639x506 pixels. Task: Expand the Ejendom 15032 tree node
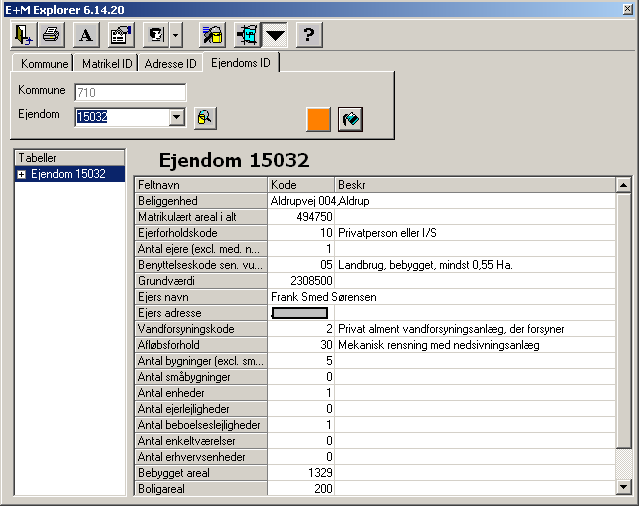click(22, 174)
